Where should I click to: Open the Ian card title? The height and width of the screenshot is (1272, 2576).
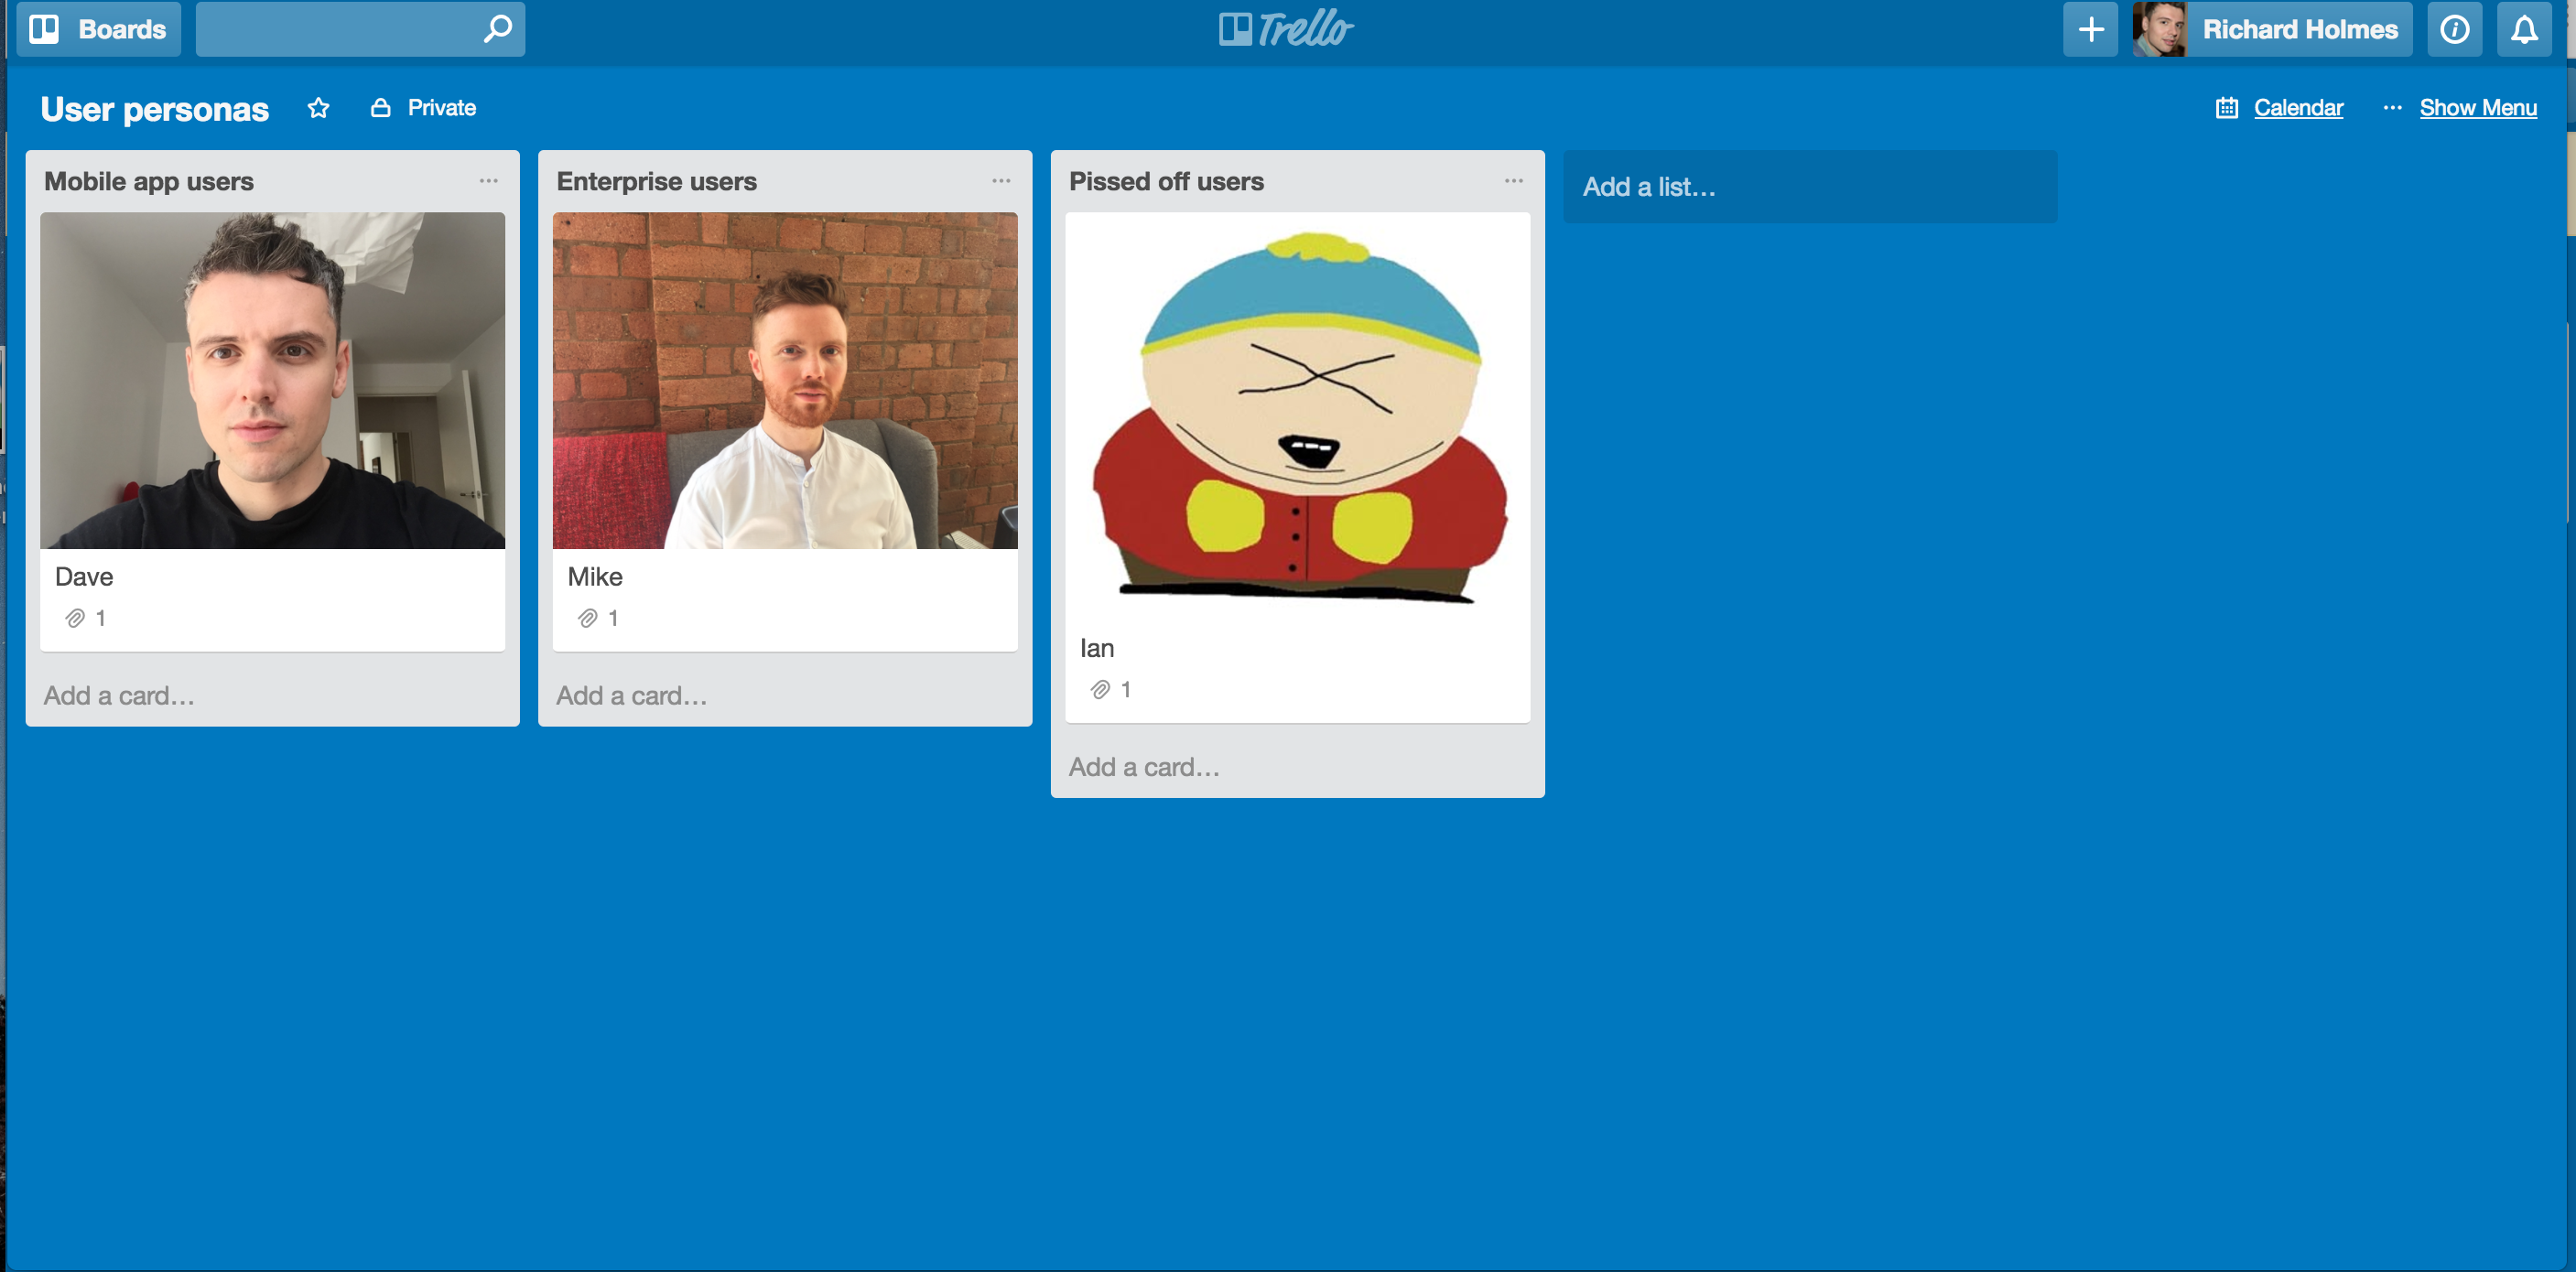(x=1097, y=648)
